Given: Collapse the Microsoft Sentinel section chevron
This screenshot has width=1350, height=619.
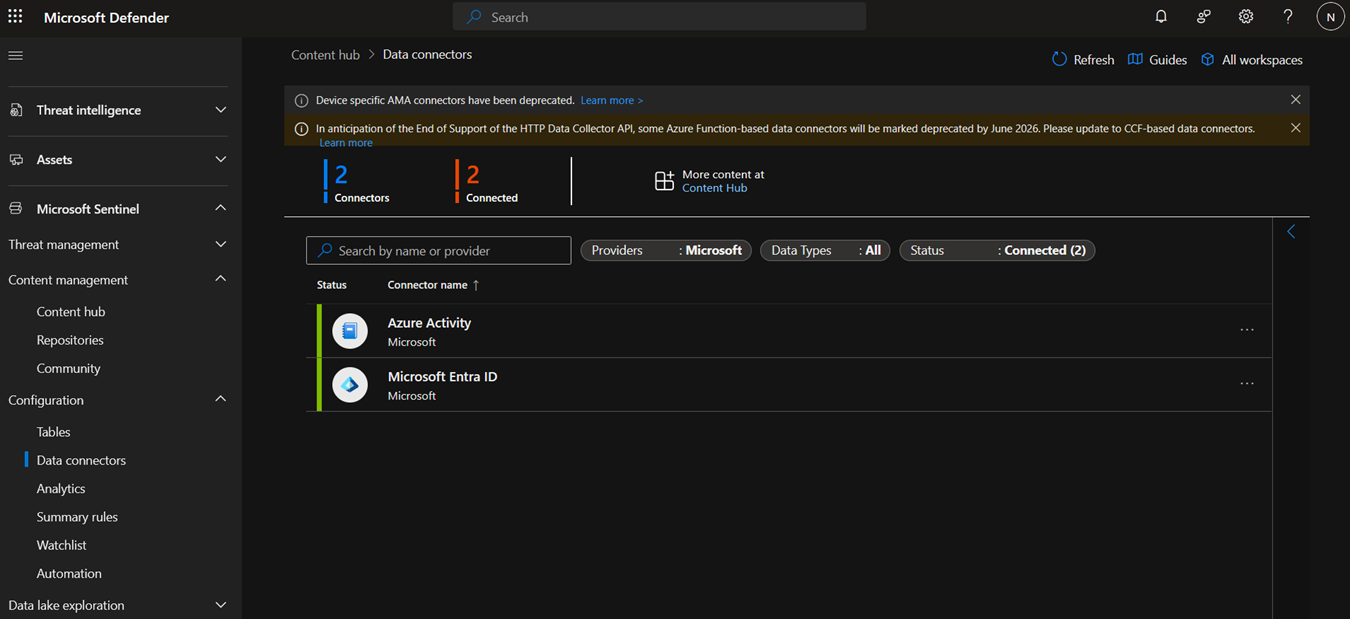Looking at the screenshot, I should point(221,208).
